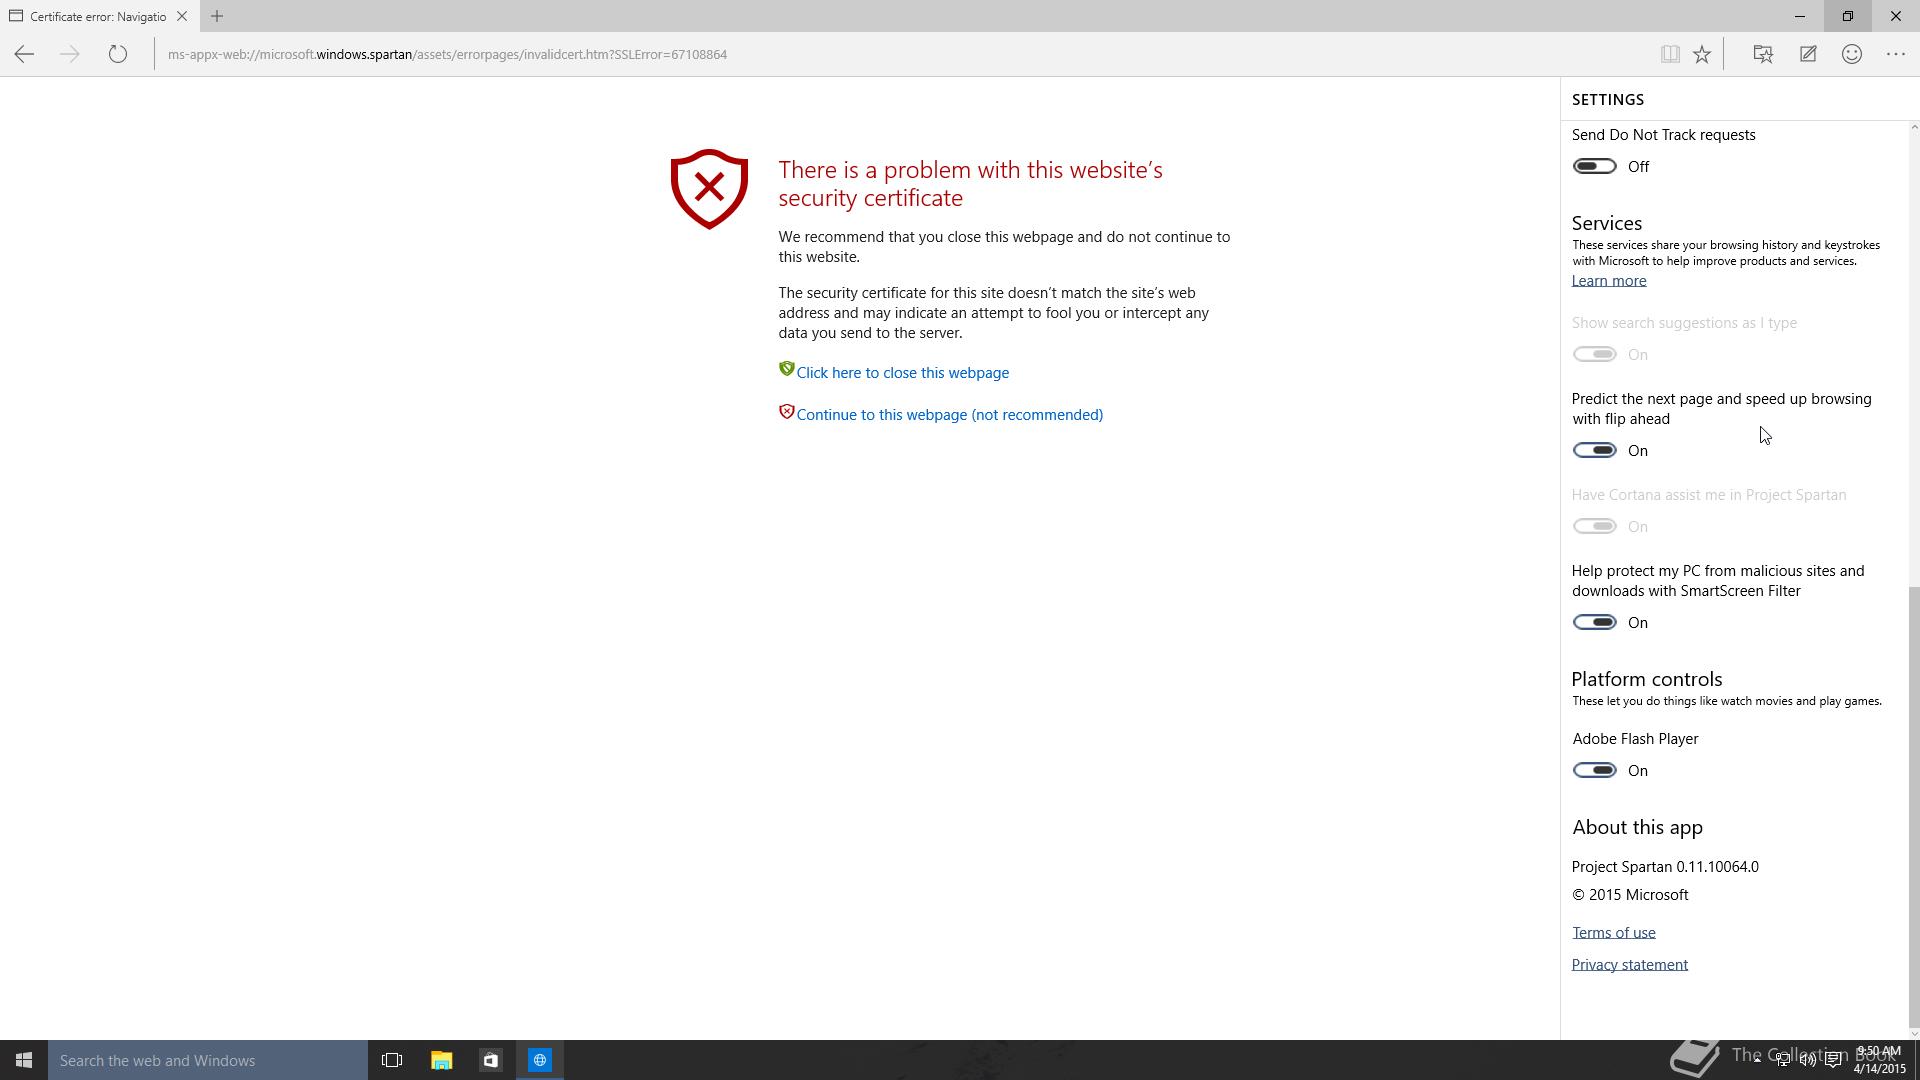Open the Hub favorites panel icon
The width and height of the screenshot is (1920, 1080).
(1763, 54)
